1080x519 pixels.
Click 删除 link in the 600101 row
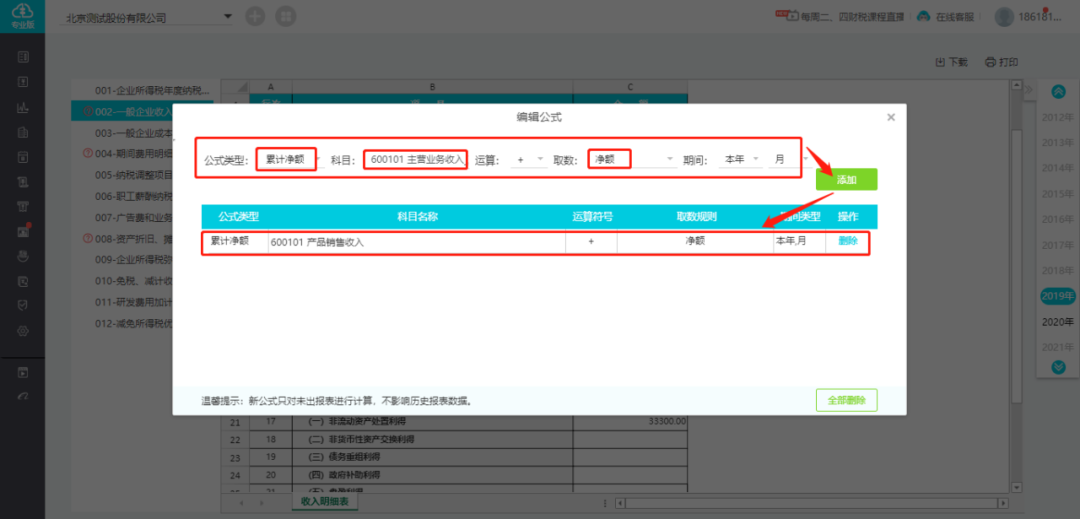pyautogui.click(x=848, y=241)
